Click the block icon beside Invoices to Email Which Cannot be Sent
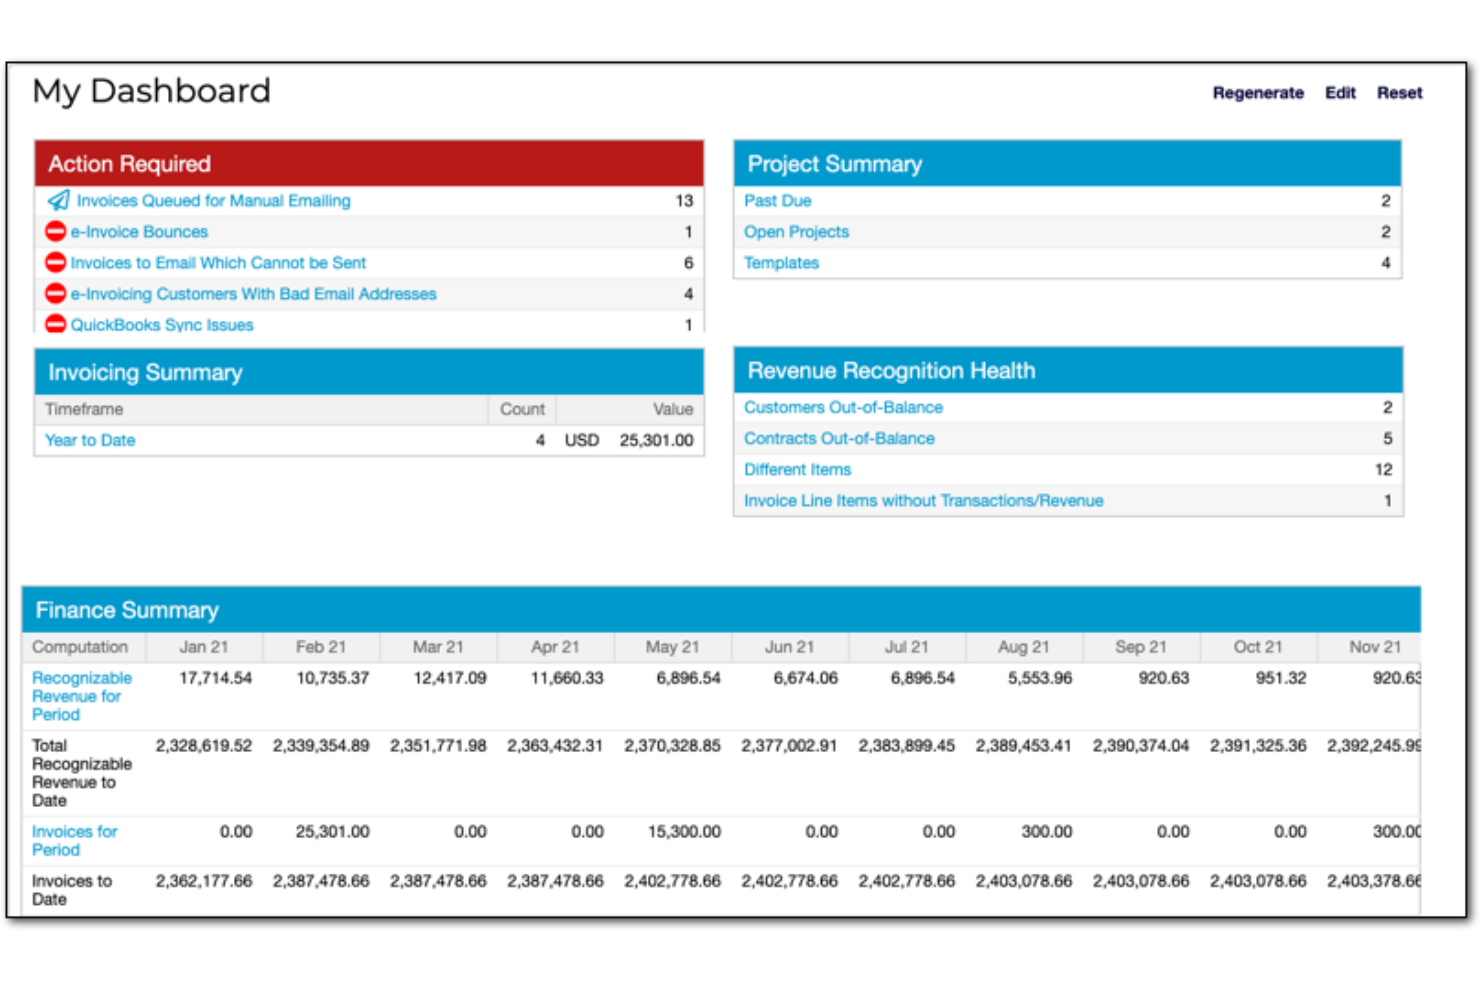Image resolution: width=1480 pixels, height=987 pixels. (x=55, y=262)
